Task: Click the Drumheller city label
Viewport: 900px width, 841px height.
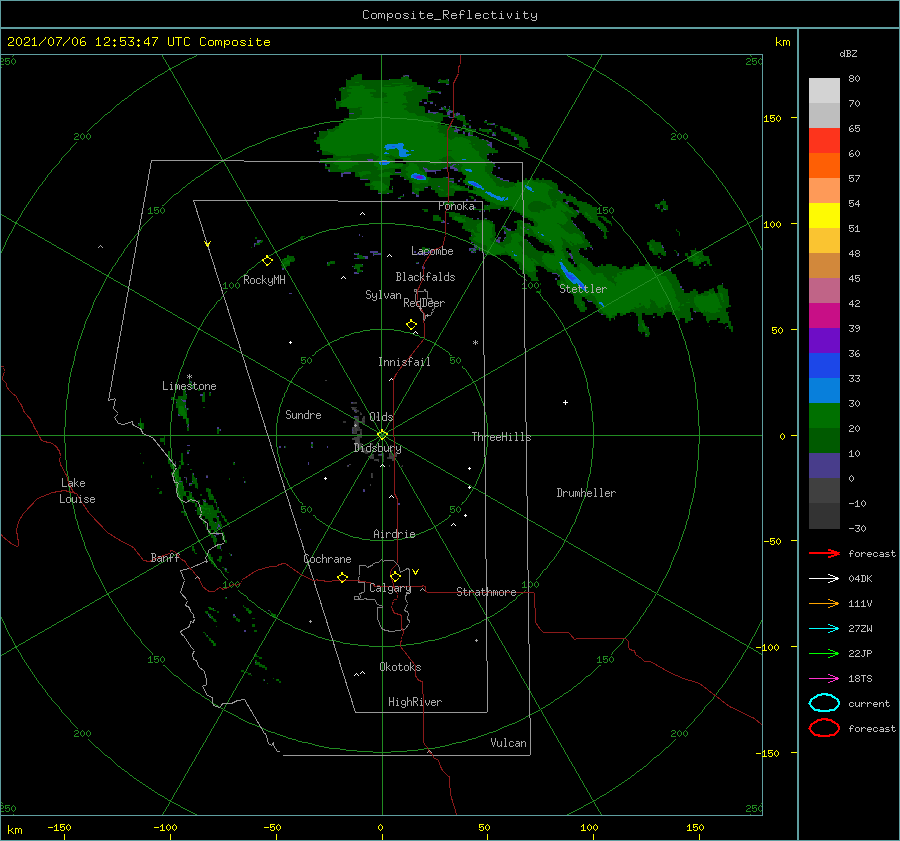Action: 586,493
